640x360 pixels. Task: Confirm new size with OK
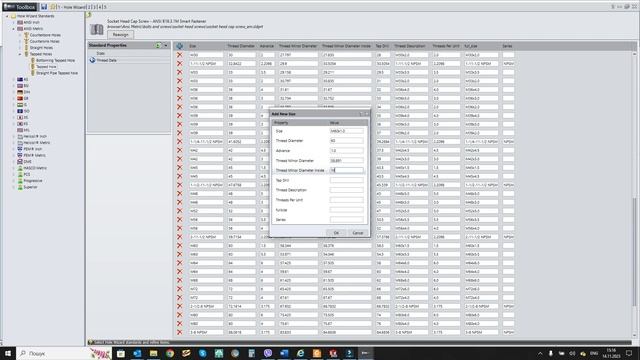[x=336, y=233]
